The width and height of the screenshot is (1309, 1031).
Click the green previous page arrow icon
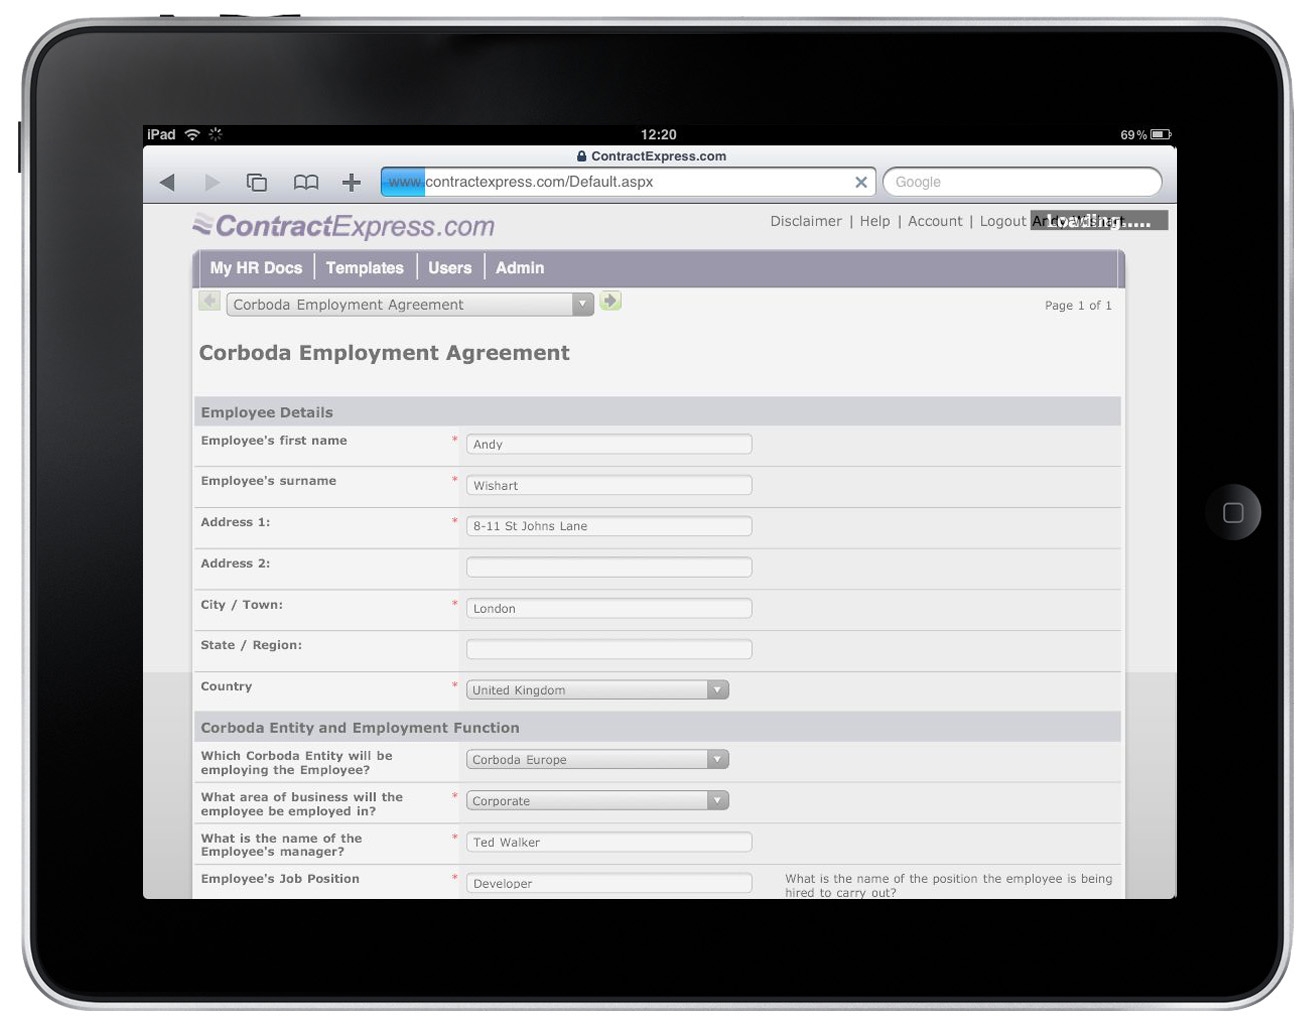[210, 301]
